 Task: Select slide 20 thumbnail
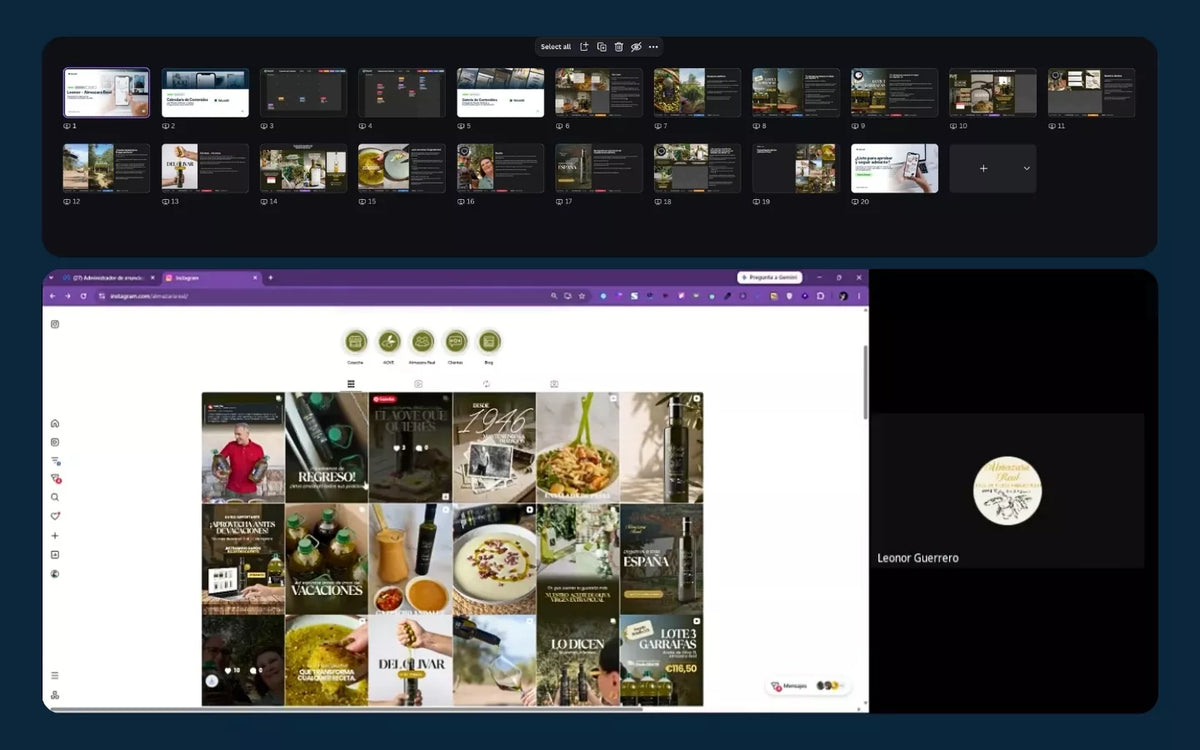click(x=895, y=168)
